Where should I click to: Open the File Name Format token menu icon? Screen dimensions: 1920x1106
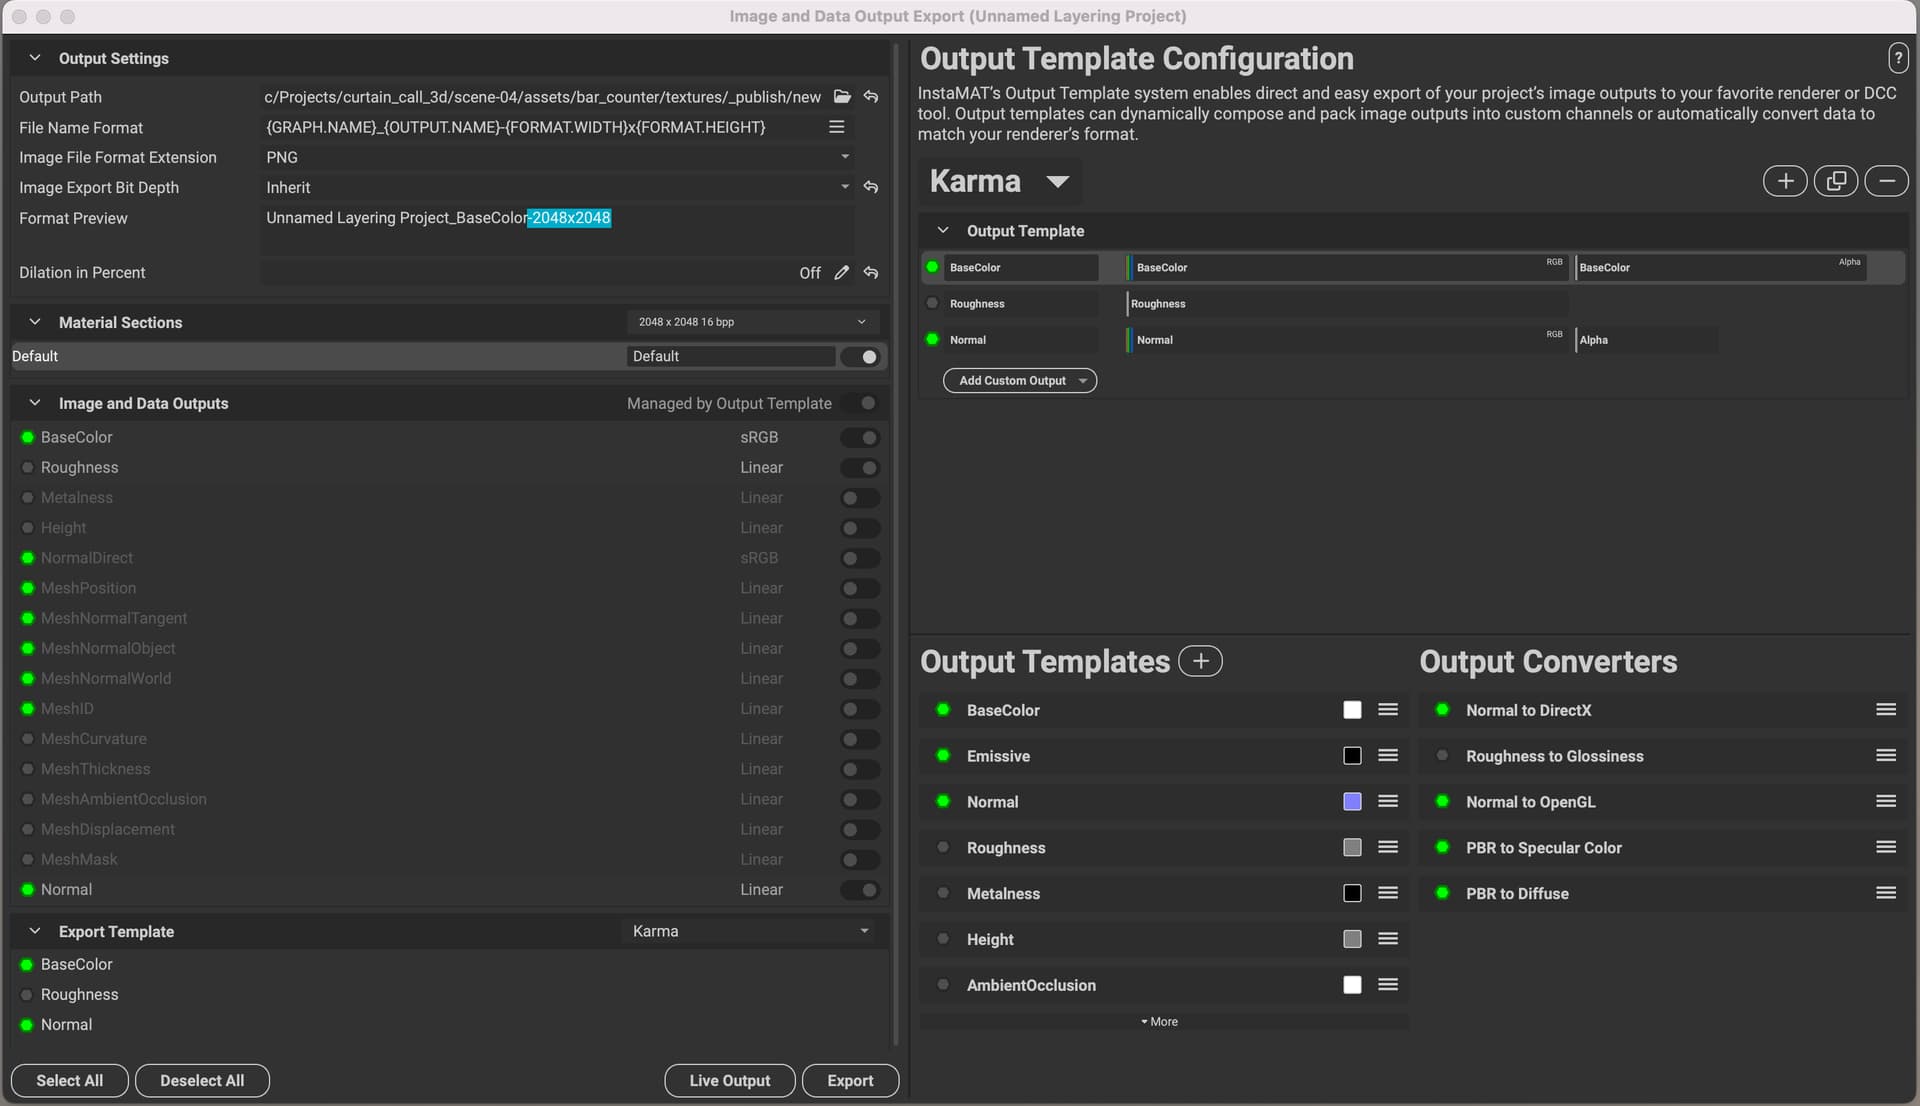point(837,127)
